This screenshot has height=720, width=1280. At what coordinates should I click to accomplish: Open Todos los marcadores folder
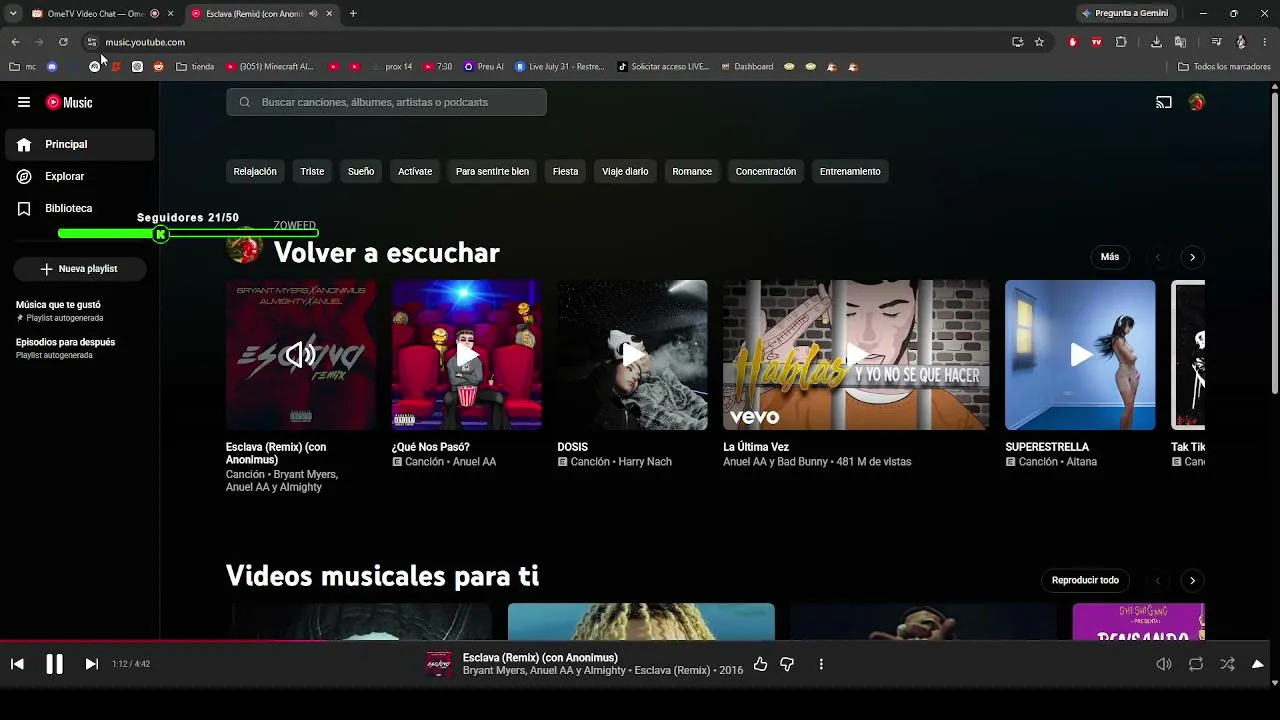(x=1224, y=67)
